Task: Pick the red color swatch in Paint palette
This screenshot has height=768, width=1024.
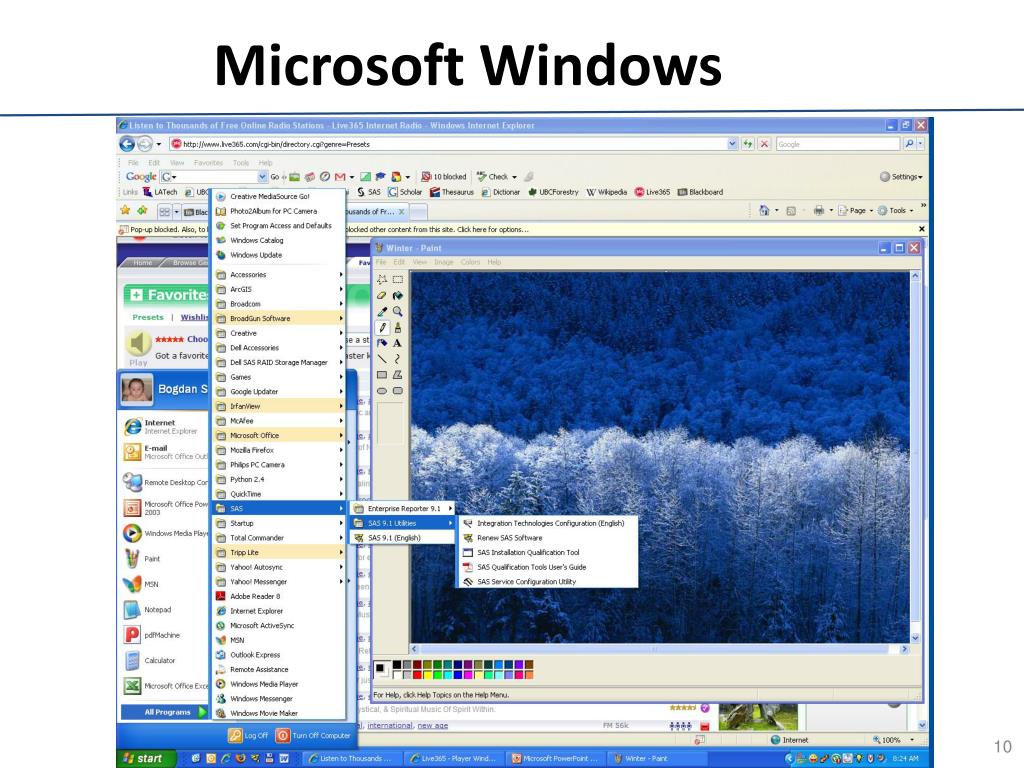Action: click(417, 675)
